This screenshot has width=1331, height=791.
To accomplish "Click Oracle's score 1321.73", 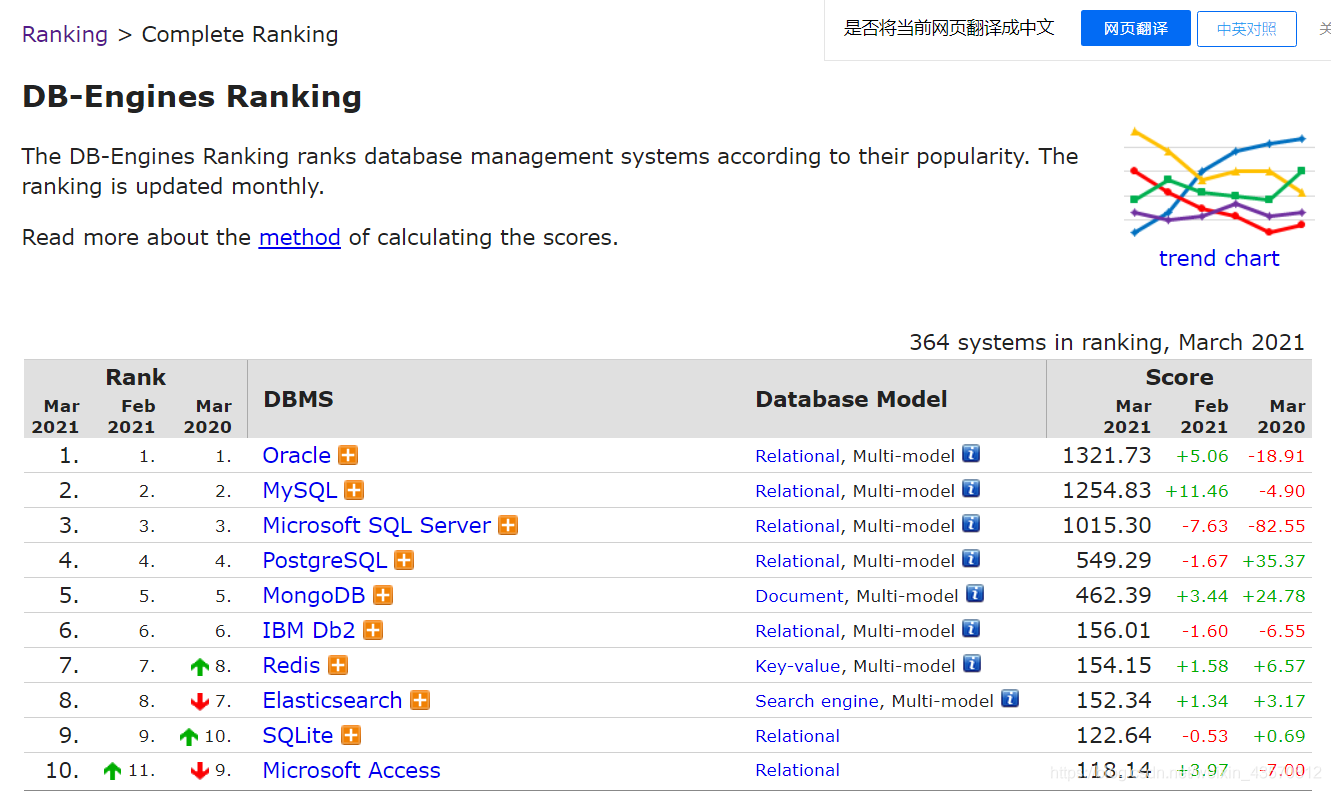I will pyautogui.click(x=1107, y=455).
